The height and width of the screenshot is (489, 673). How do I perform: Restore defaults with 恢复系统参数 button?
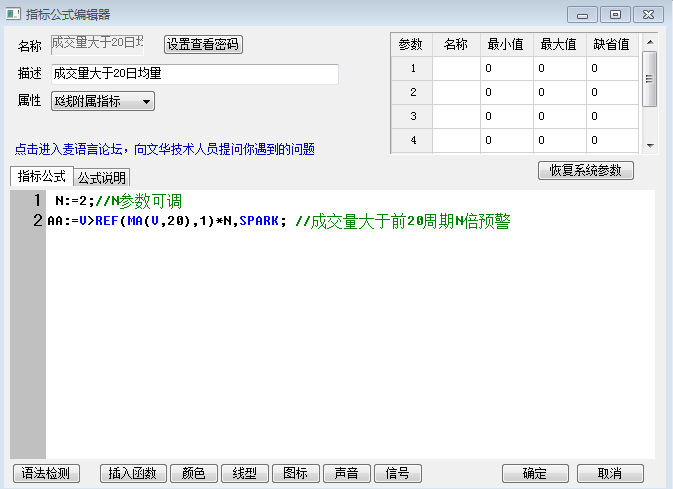[585, 170]
